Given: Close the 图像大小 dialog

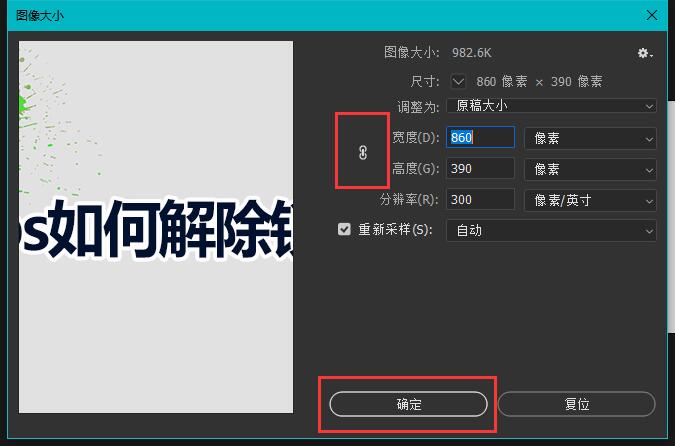Looking at the screenshot, I should (x=652, y=15).
